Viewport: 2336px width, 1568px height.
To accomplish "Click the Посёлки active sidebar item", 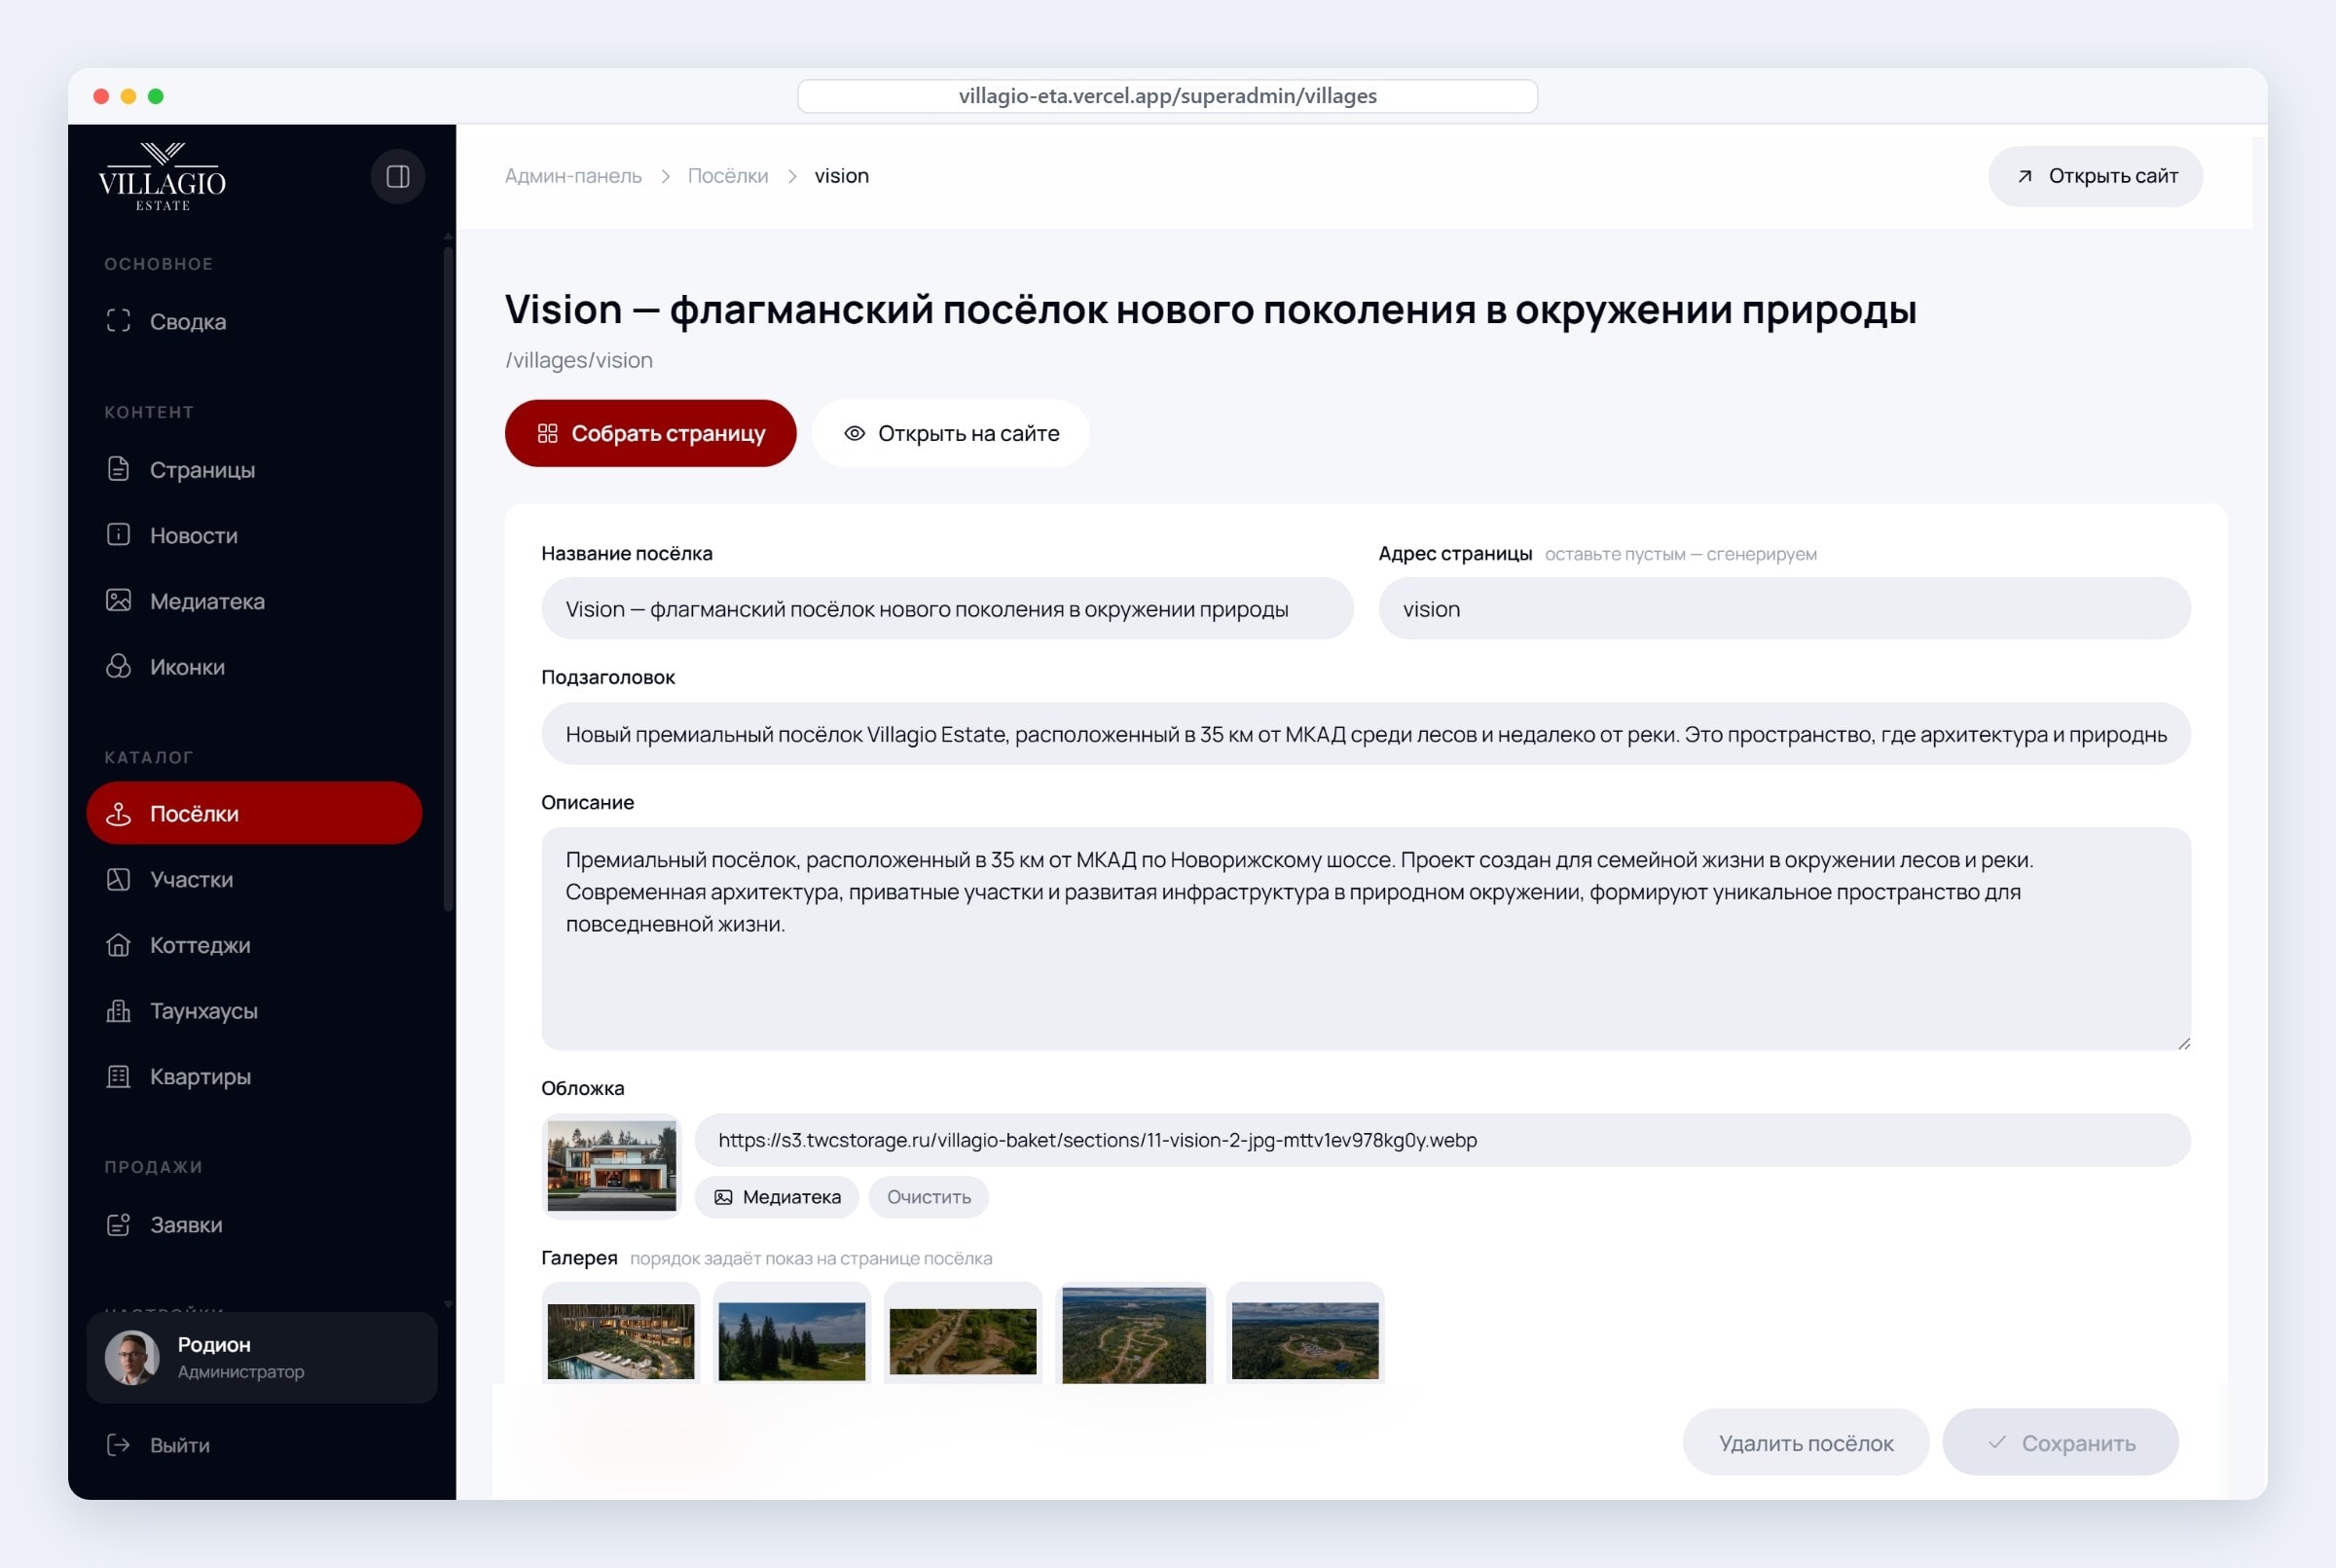I will (x=254, y=814).
